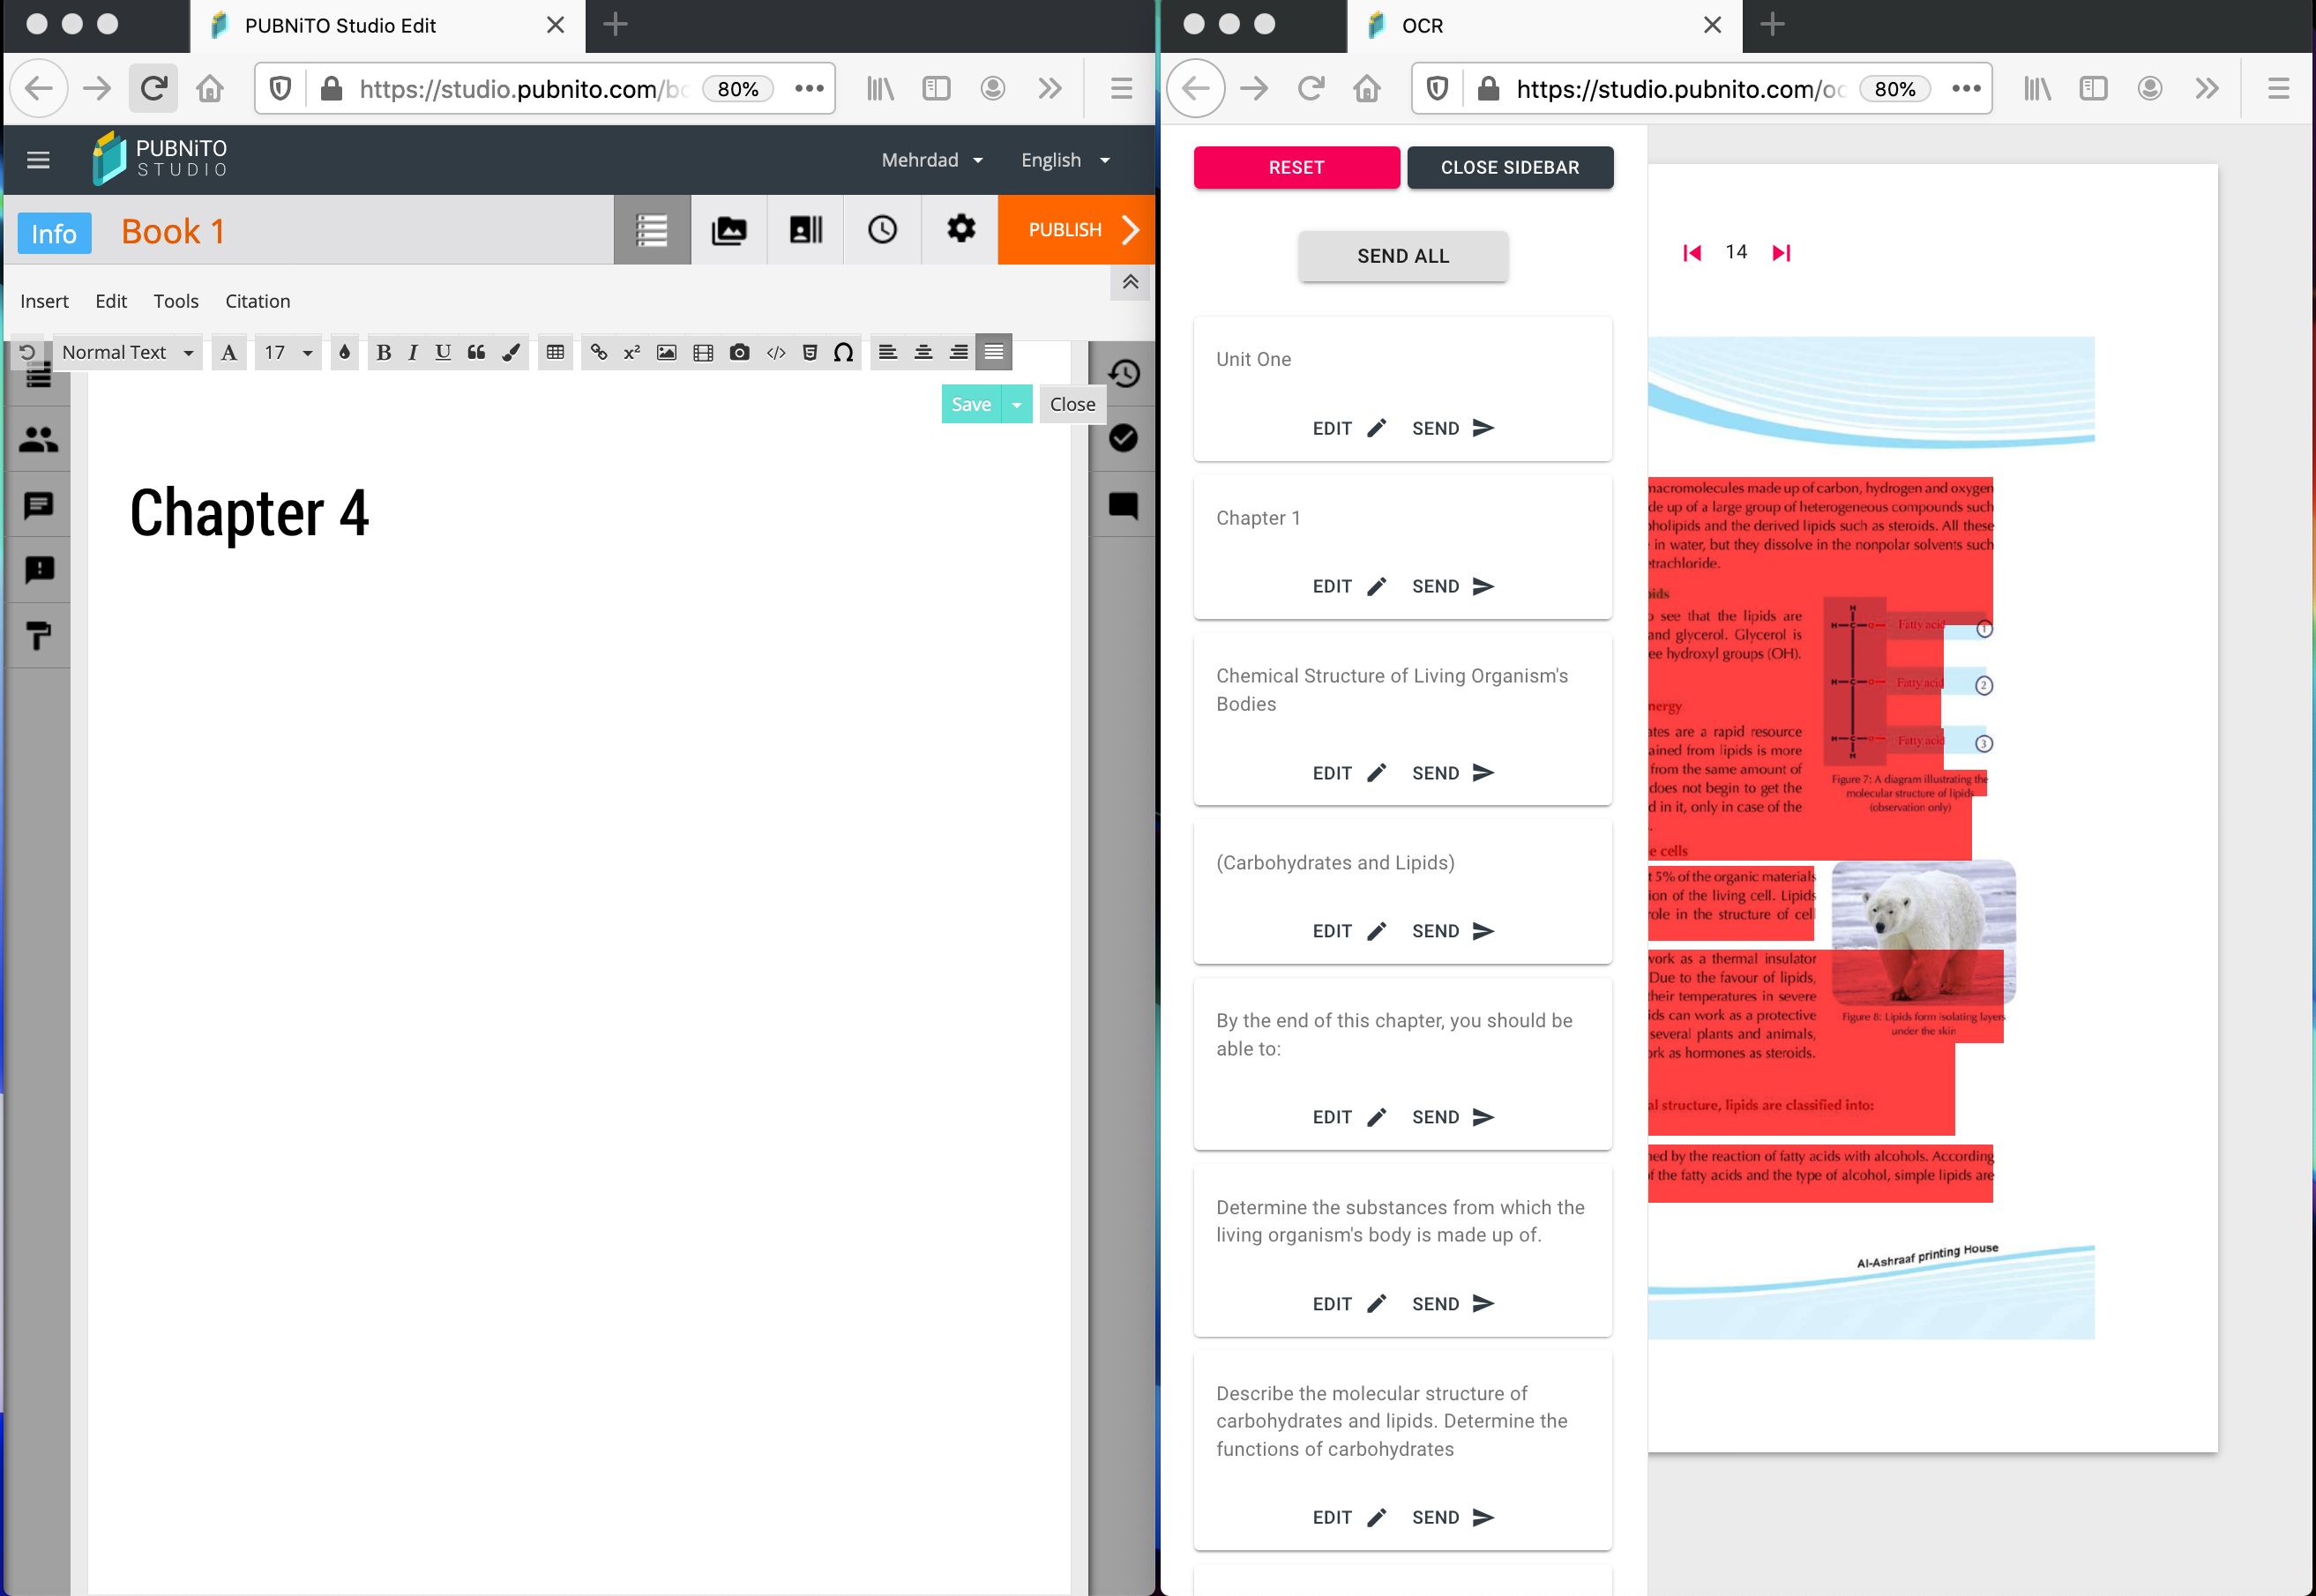Image resolution: width=2316 pixels, height=1596 pixels.
Task: Click the camera icon in the toolbar
Action: tap(739, 352)
